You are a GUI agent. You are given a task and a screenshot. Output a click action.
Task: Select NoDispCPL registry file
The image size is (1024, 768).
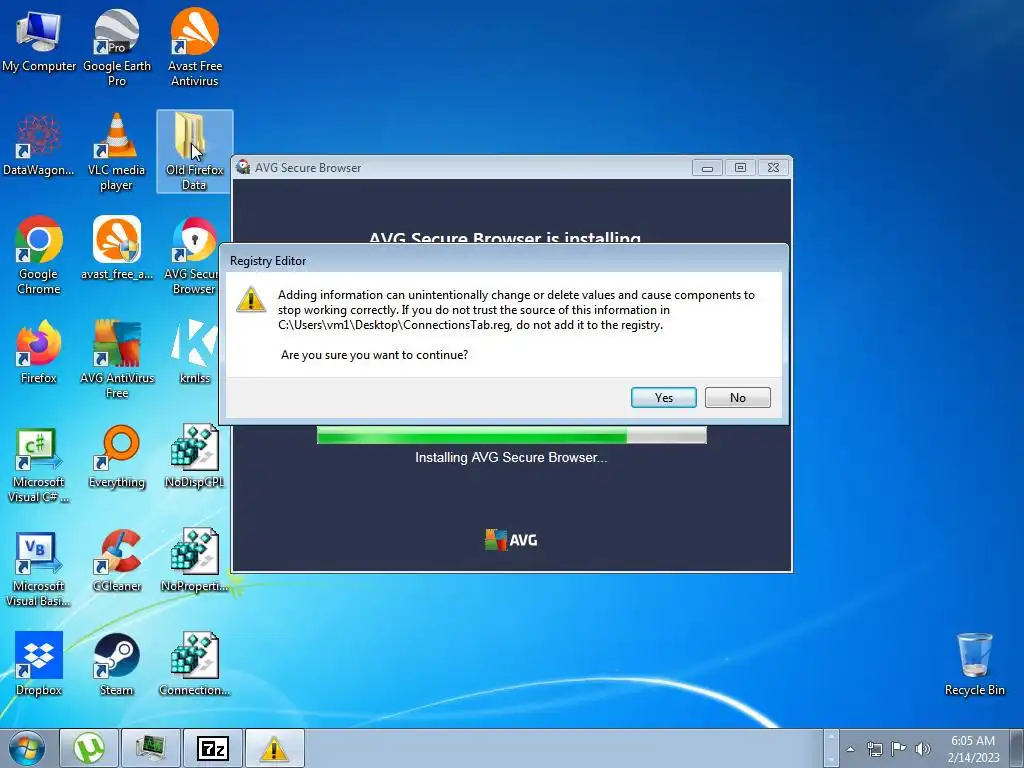click(x=195, y=456)
